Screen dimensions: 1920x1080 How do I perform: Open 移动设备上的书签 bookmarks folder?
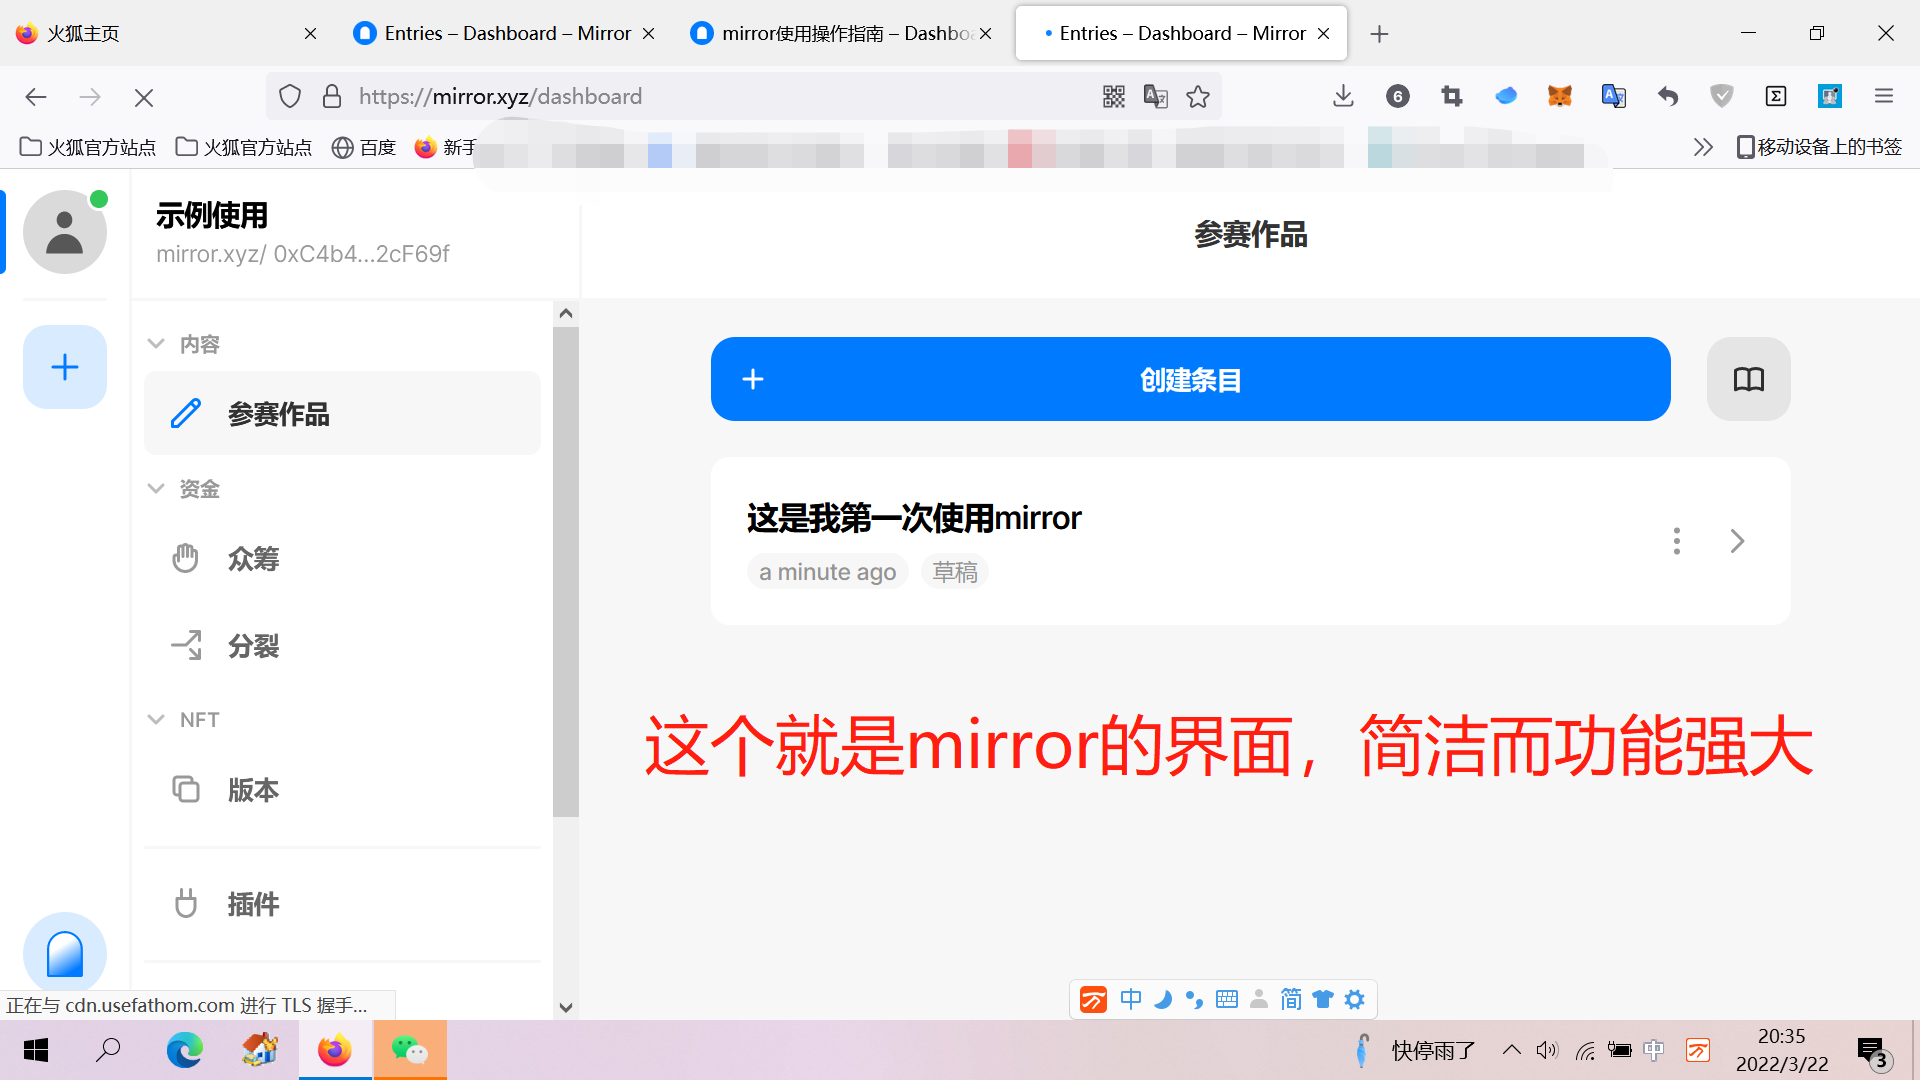(1819, 147)
